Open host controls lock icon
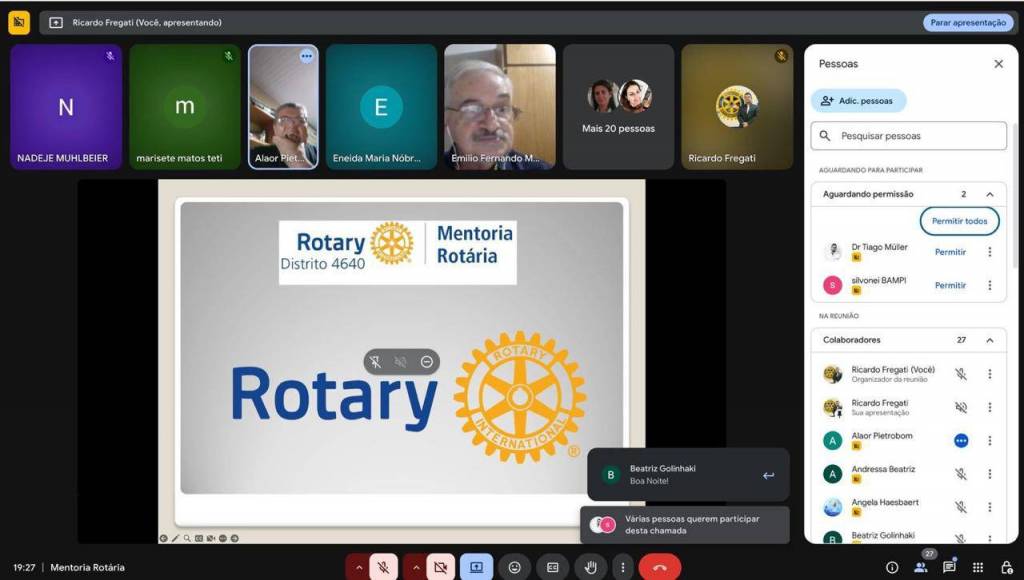This screenshot has height=580, width=1024. point(1006,567)
